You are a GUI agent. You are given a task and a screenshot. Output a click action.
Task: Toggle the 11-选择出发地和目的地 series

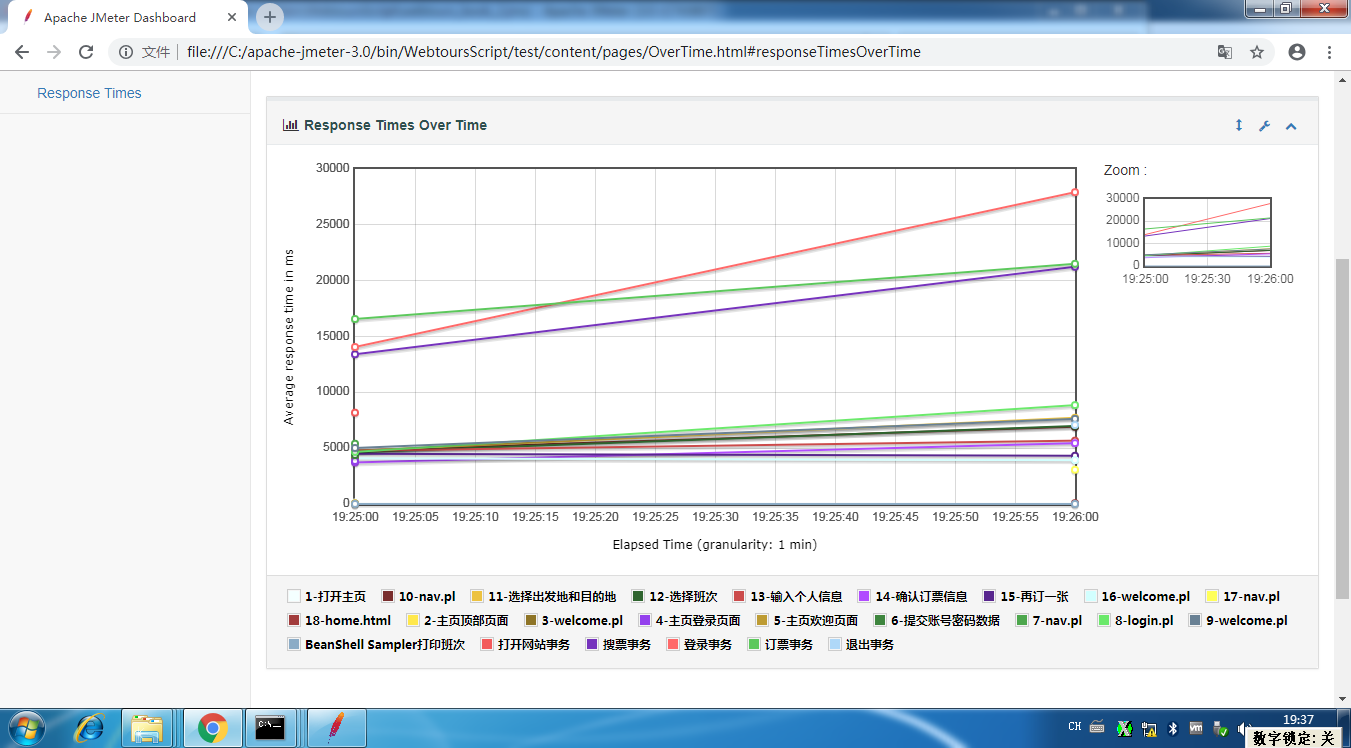coord(543,596)
